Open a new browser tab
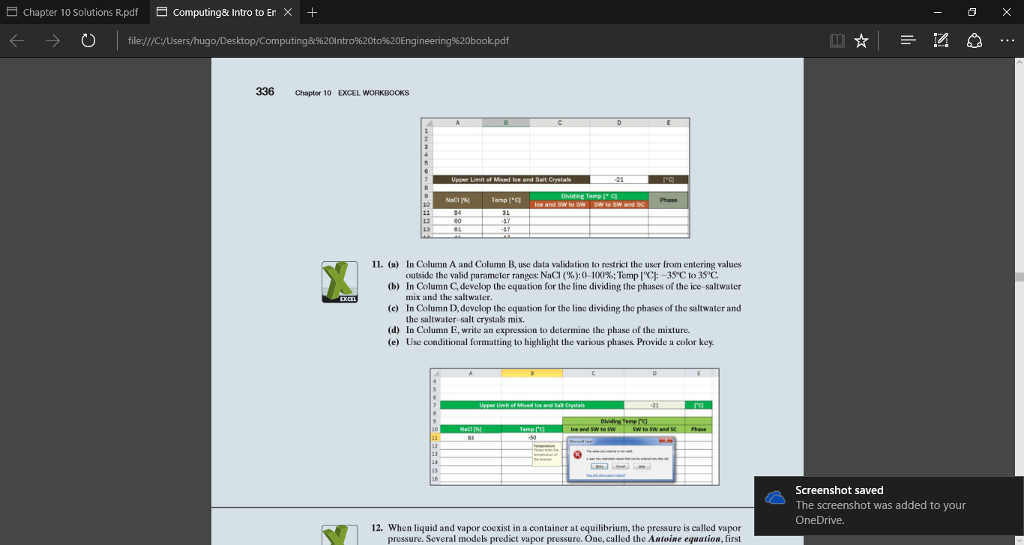Image resolution: width=1024 pixels, height=545 pixels. click(312, 12)
